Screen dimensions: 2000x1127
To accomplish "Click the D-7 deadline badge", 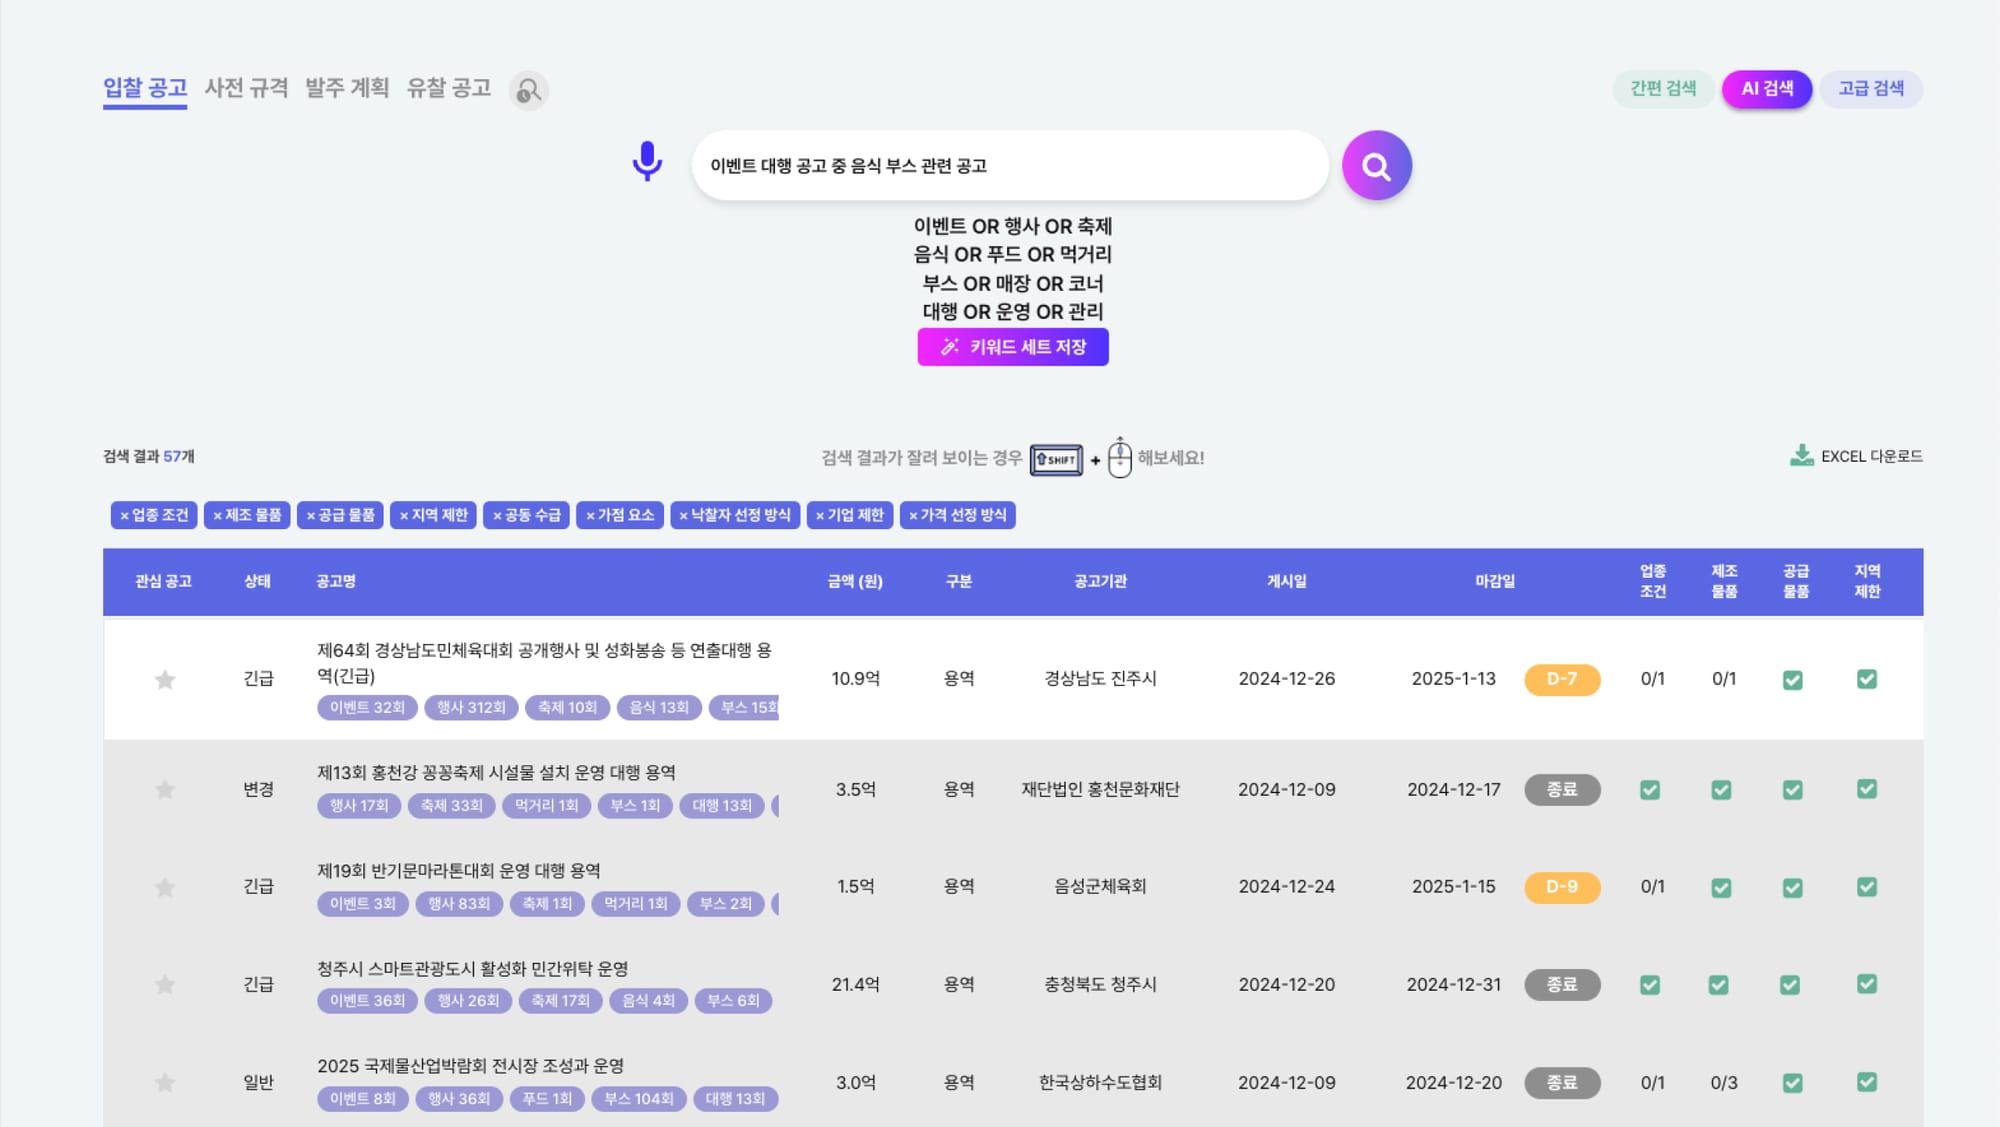I will (1563, 679).
